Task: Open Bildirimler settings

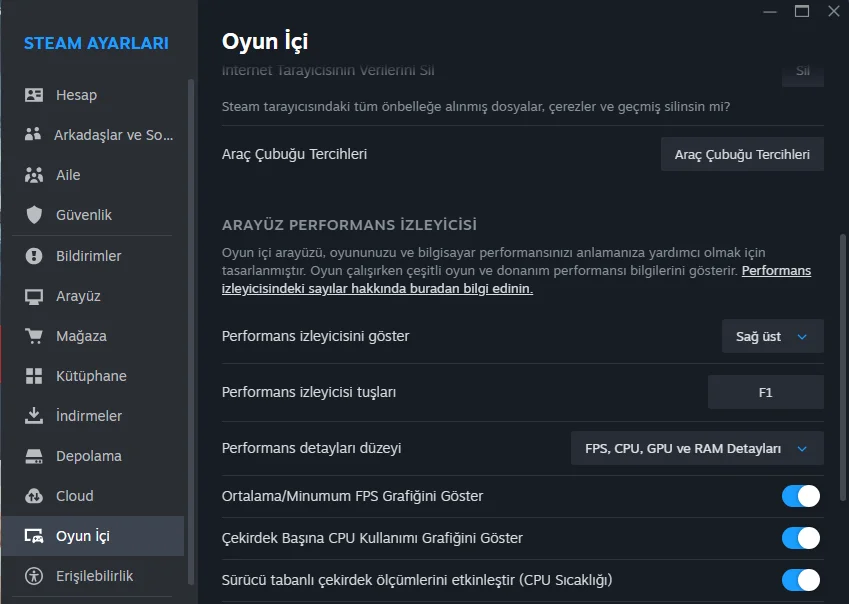Action: [x=93, y=255]
